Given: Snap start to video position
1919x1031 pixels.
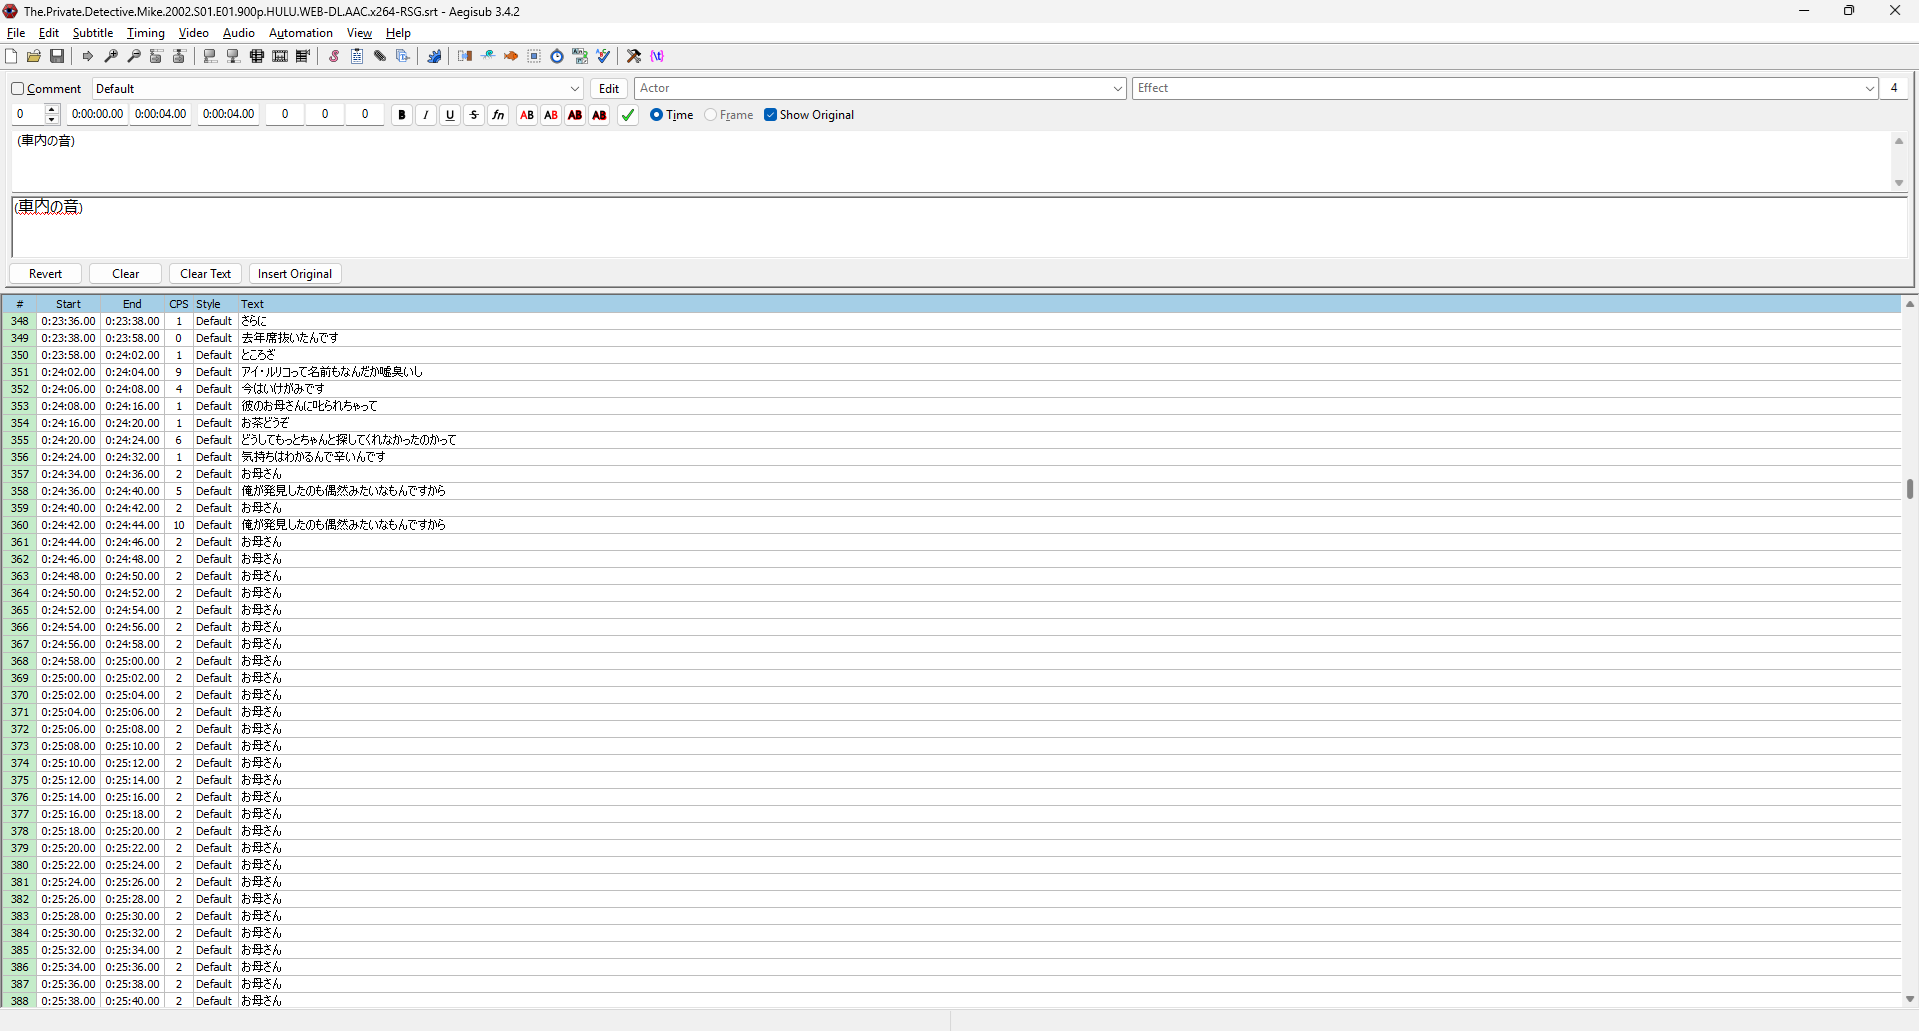Looking at the screenshot, I should [211, 56].
